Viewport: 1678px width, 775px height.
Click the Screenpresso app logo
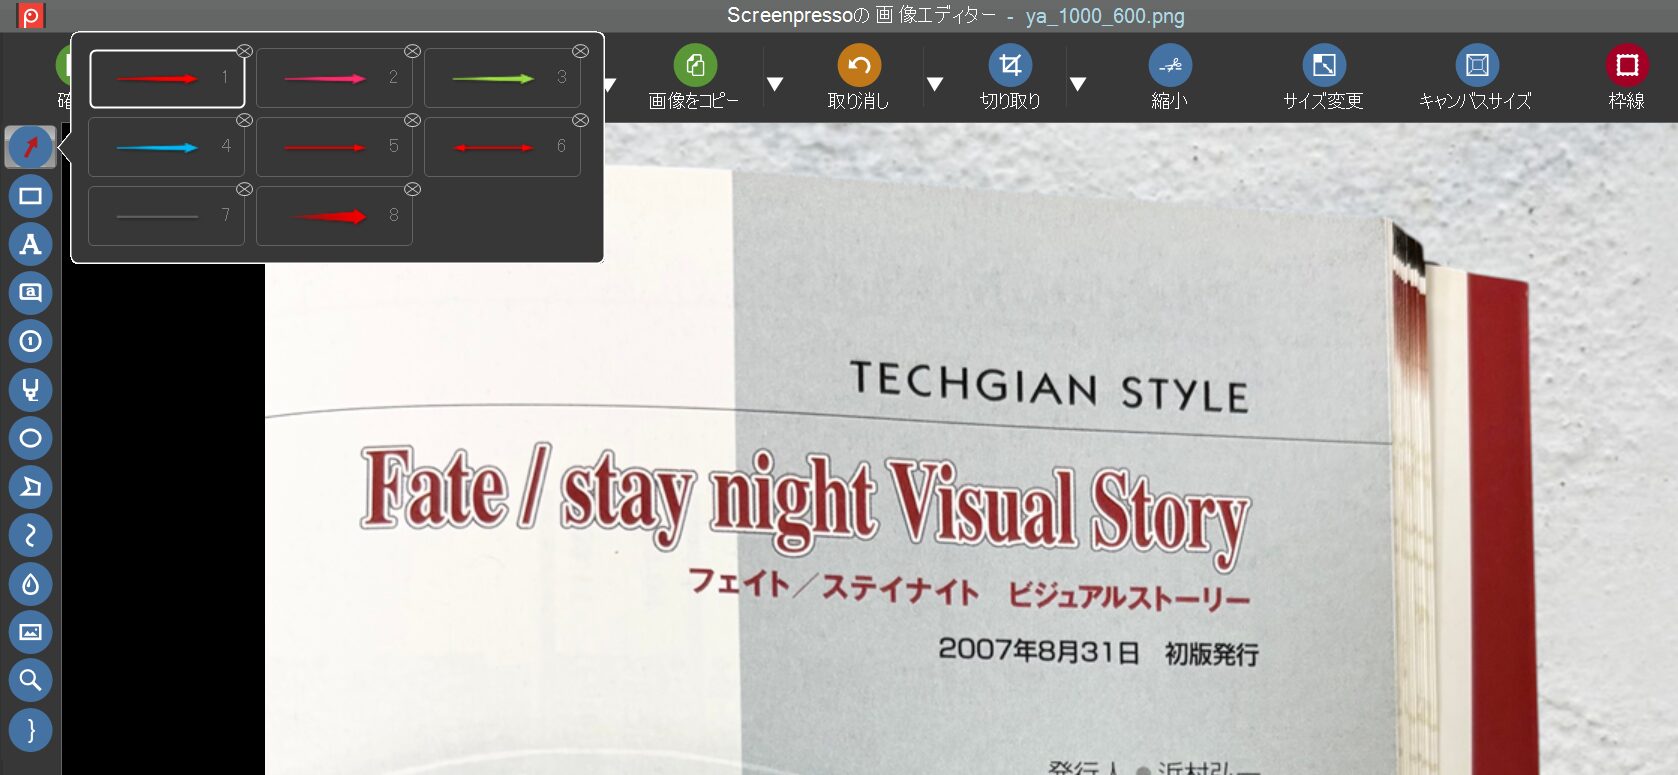click(x=31, y=16)
